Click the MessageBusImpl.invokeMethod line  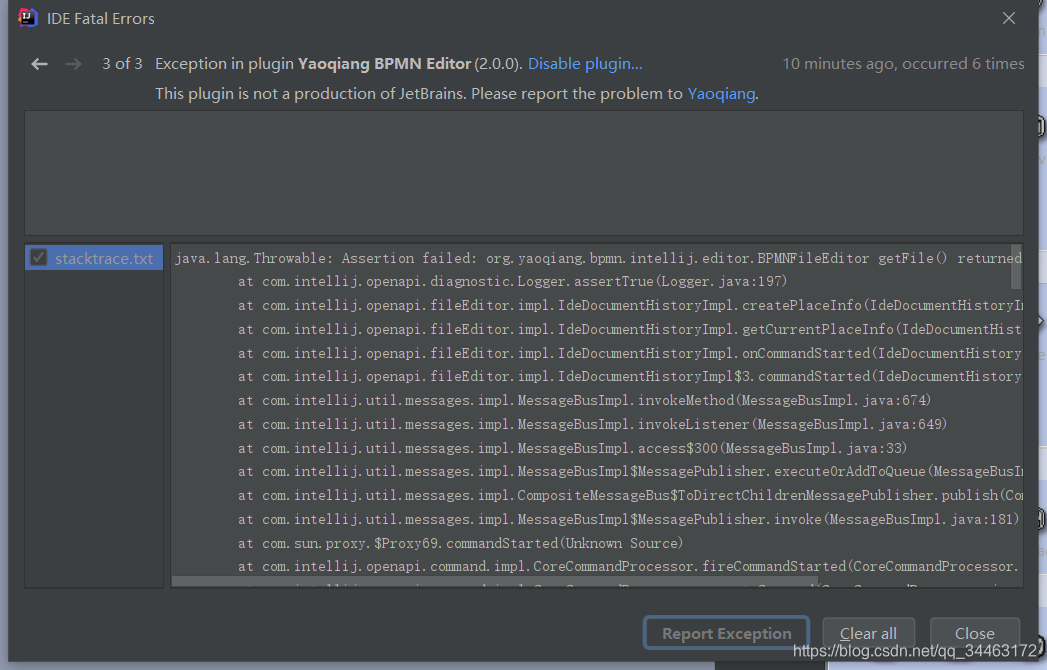pyautogui.click(x=584, y=400)
